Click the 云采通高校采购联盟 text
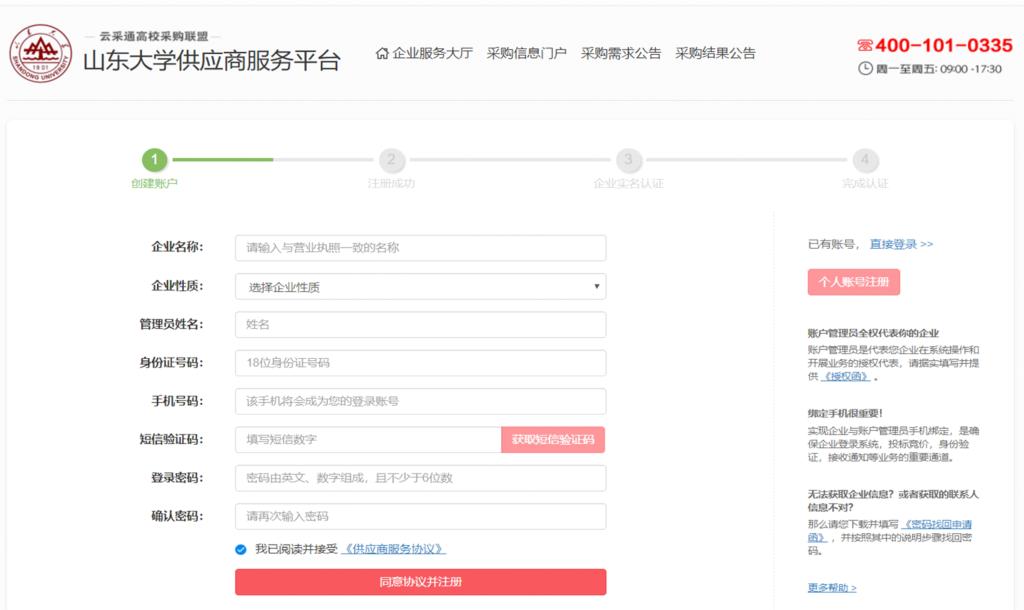Viewport: 1024px width, 610px height. (153, 37)
